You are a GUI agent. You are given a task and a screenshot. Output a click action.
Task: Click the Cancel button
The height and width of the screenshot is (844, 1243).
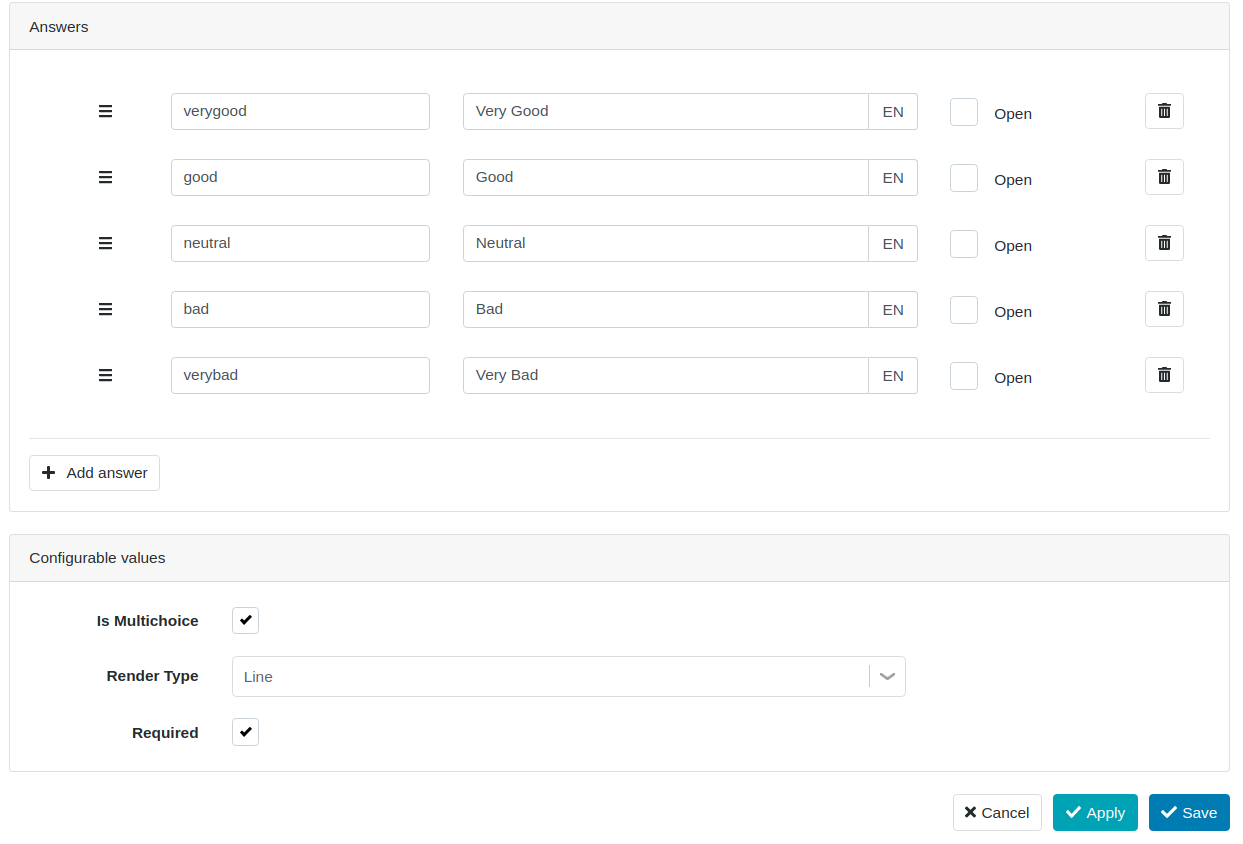coord(997,812)
